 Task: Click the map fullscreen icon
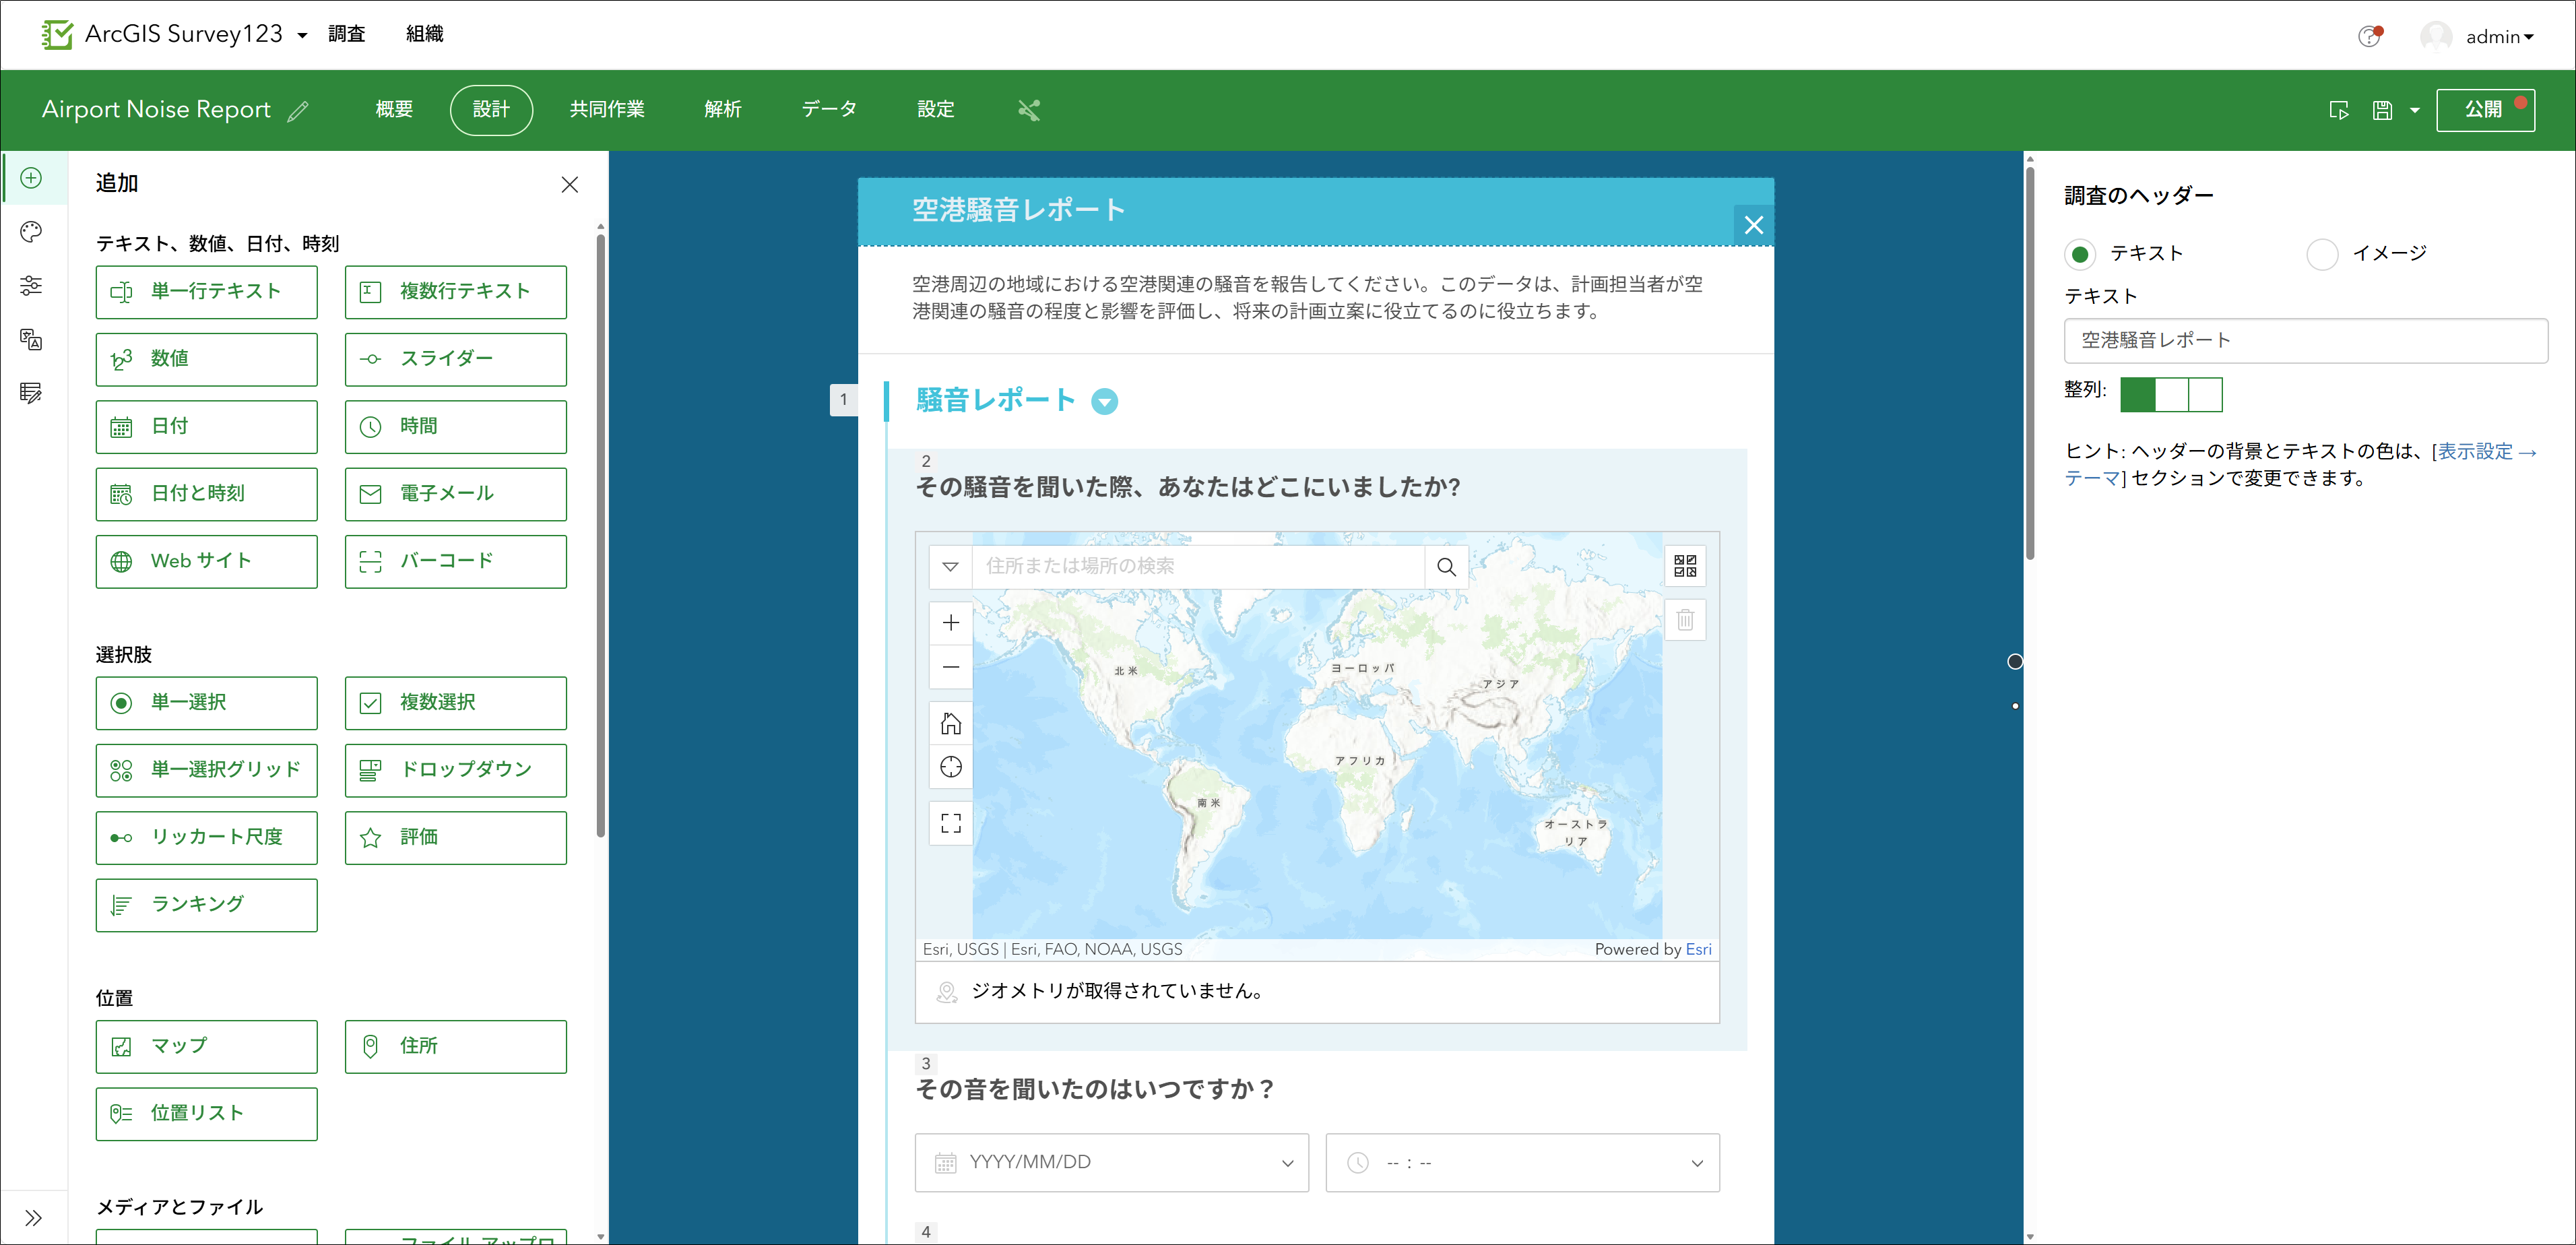[950, 823]
